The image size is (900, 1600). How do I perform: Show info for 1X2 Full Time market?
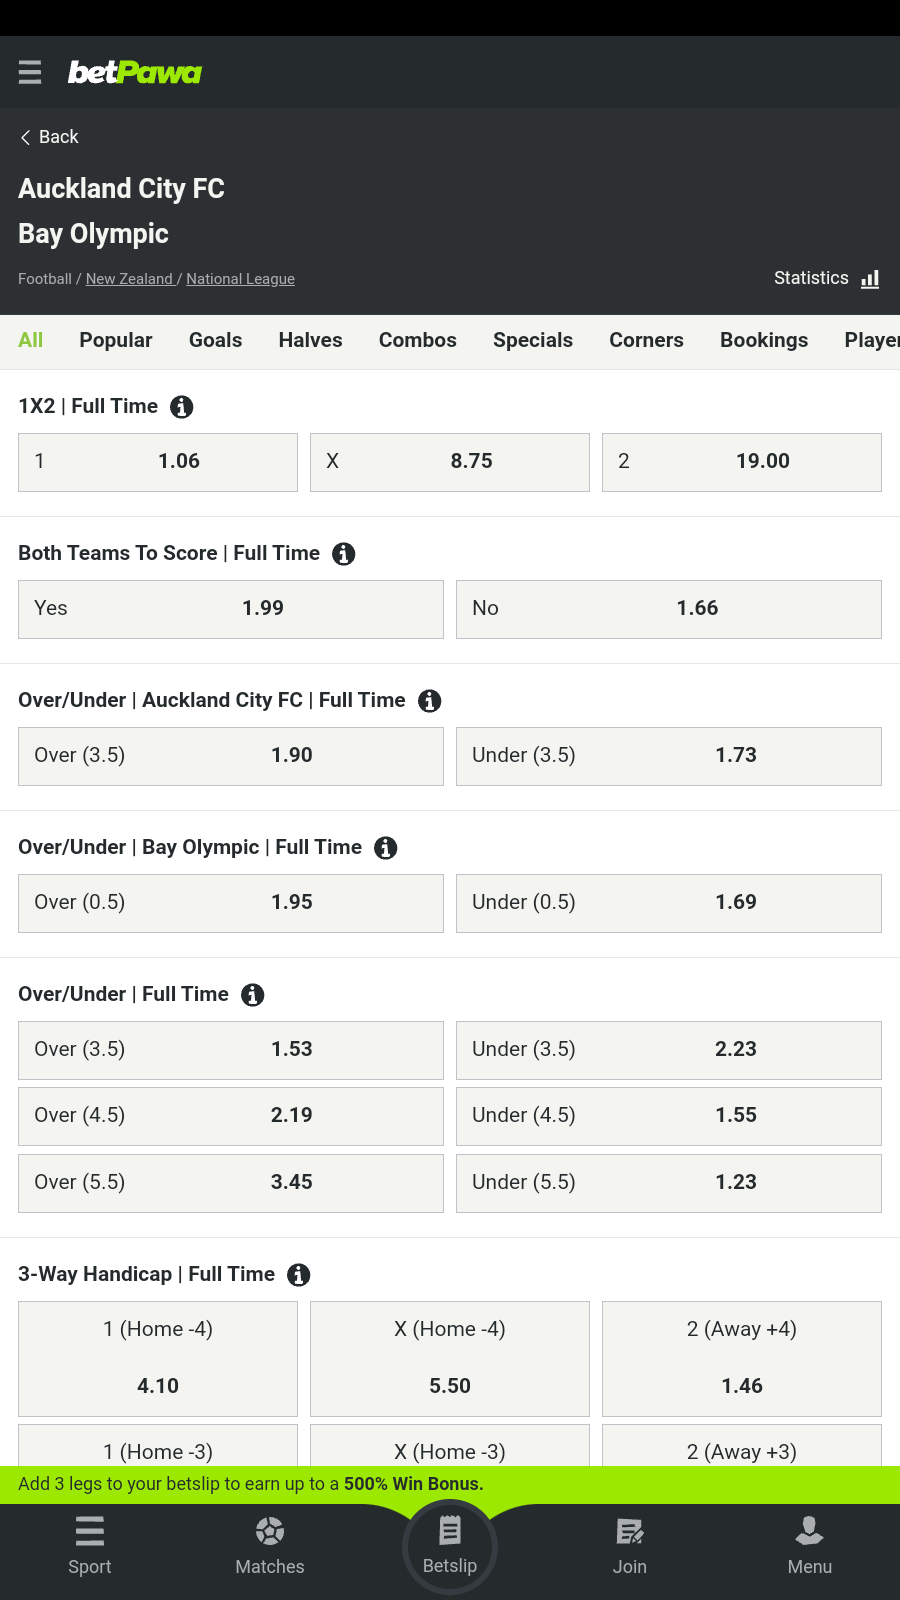pyautogui.click(x=181, y=407)
